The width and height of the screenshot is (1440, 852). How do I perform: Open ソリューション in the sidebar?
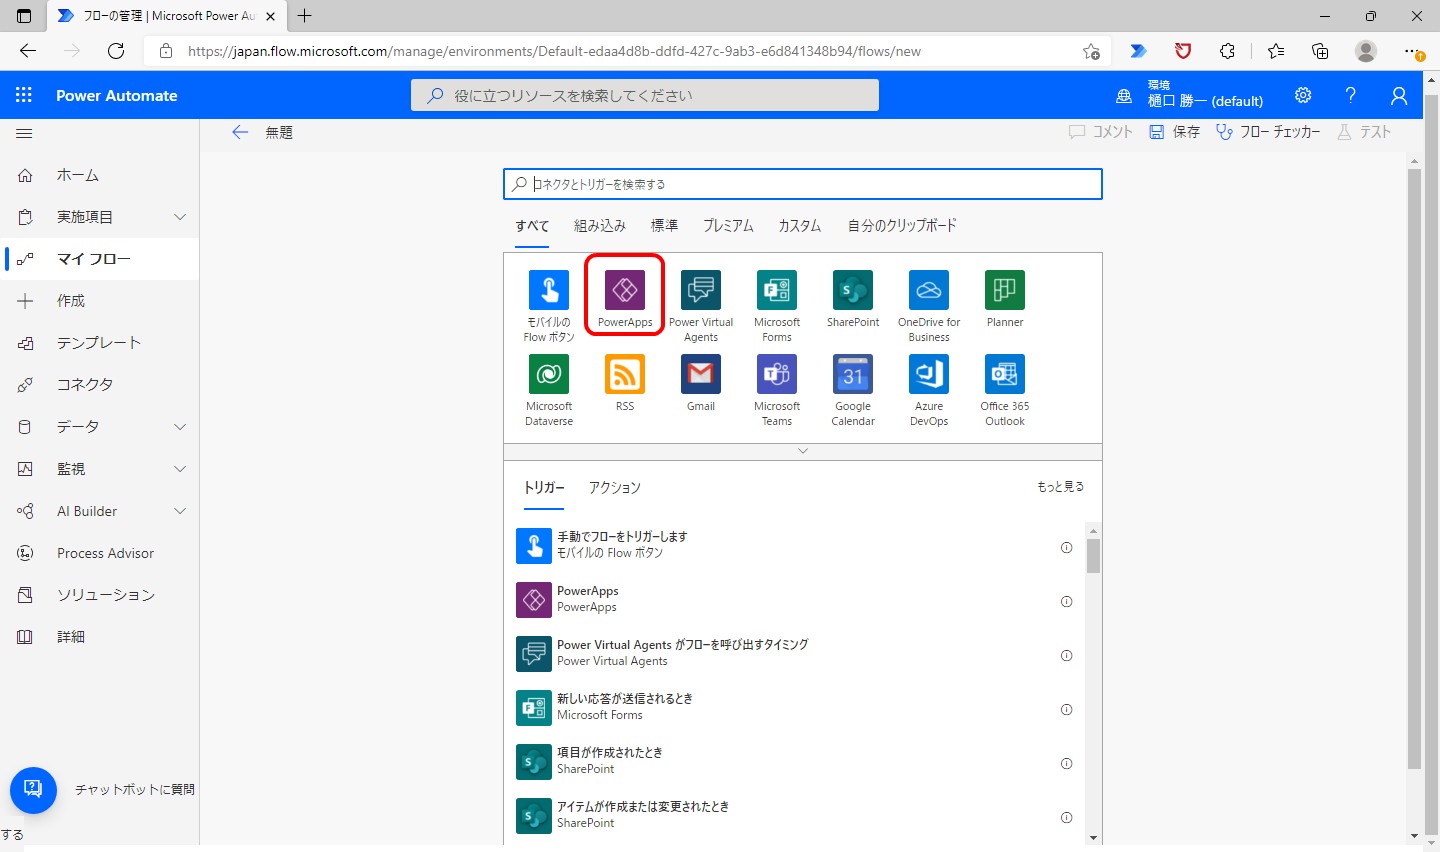pos(100,595)
